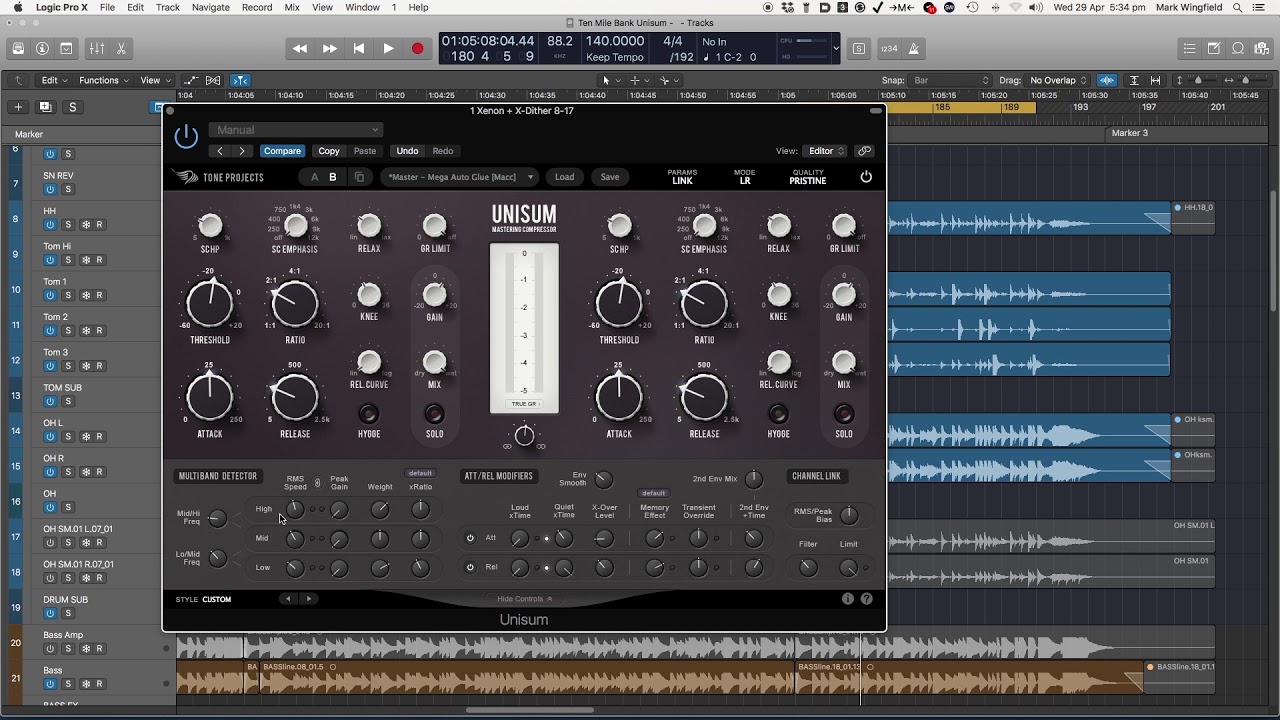Click the red Record button
This screenshot has height=720, width=1280.
click(417, 48)
